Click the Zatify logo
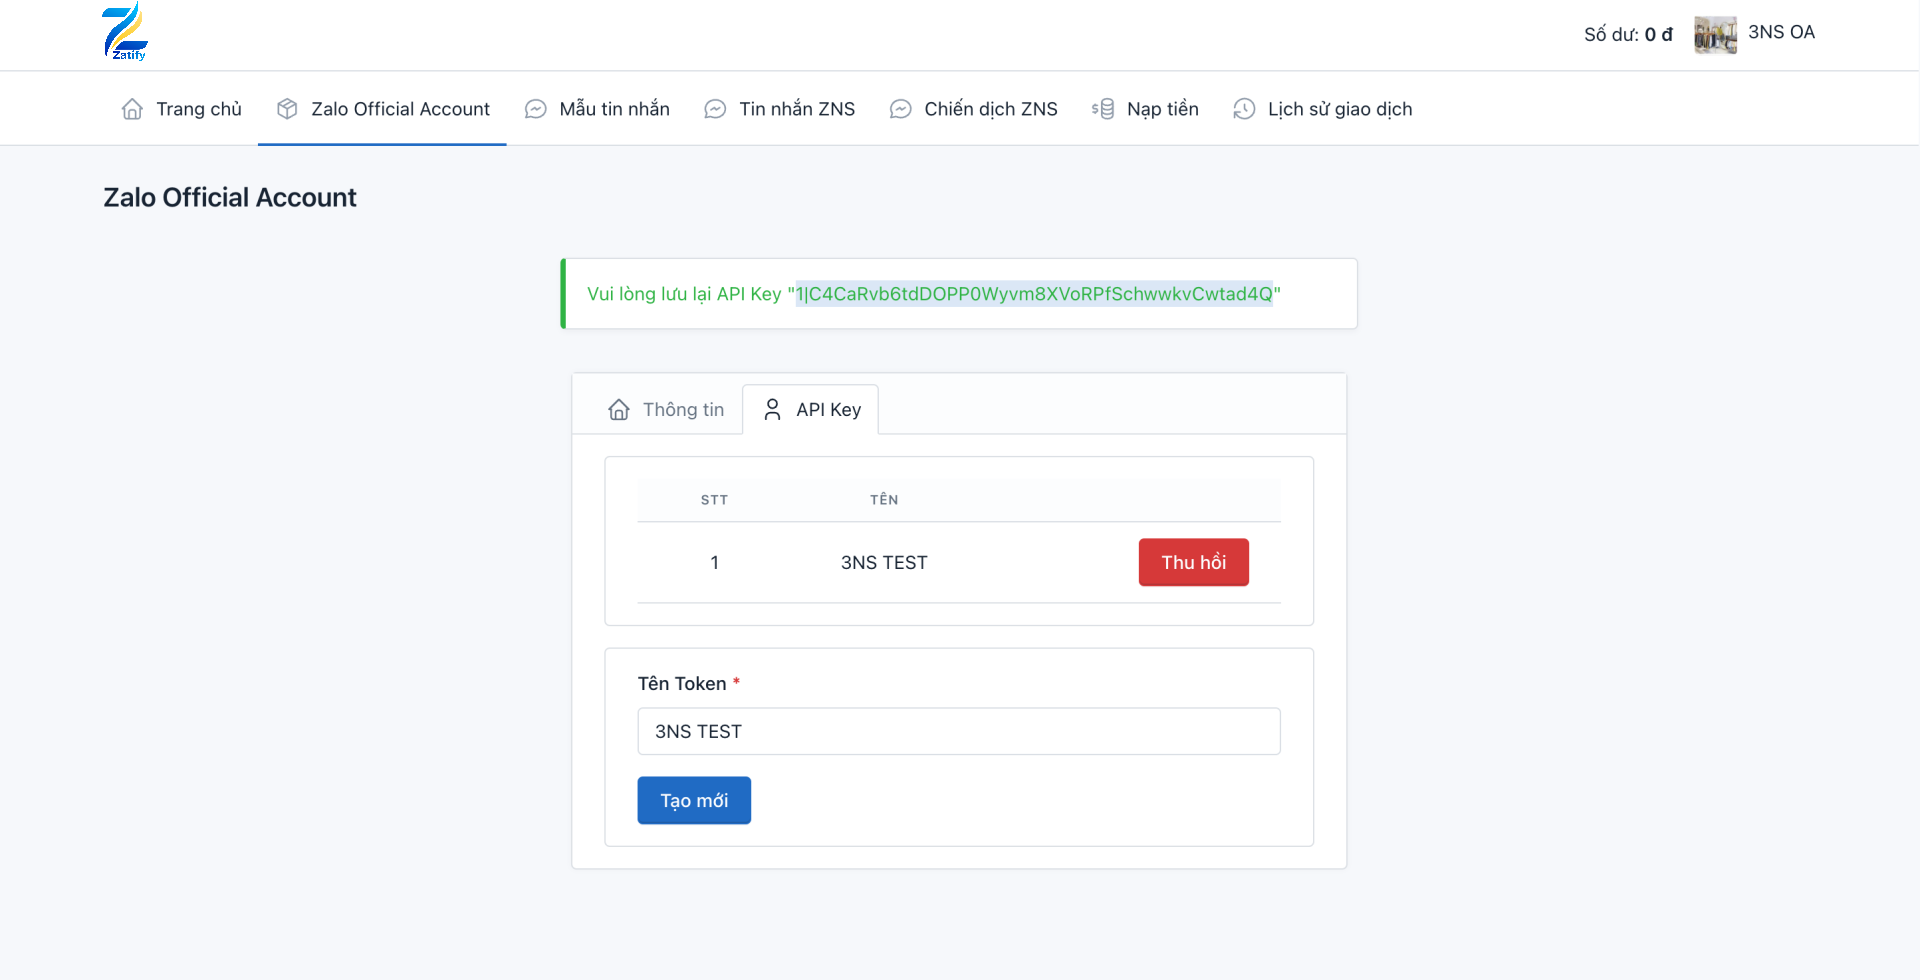Viewport: 1920px width, 980px height. click(125, 32)
